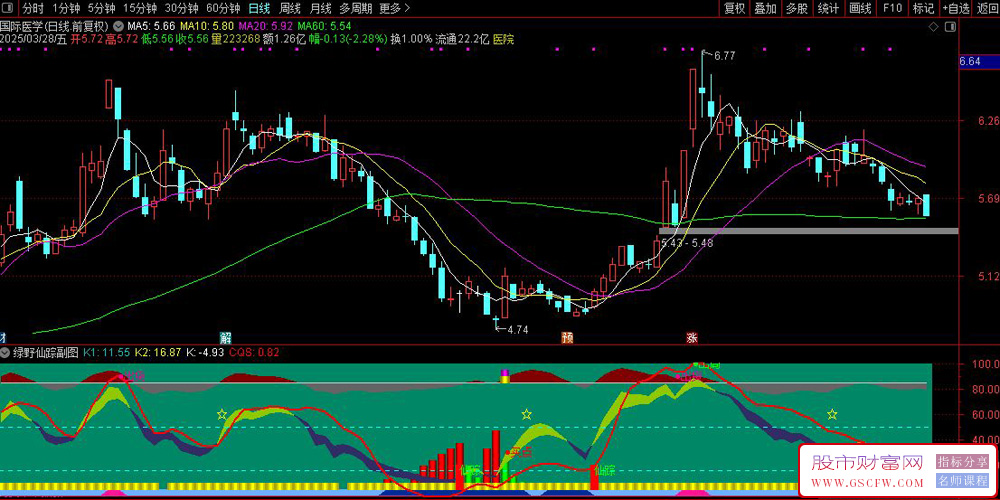
Task: Click the 量223268 volume readout
Action: coord(237,39)
